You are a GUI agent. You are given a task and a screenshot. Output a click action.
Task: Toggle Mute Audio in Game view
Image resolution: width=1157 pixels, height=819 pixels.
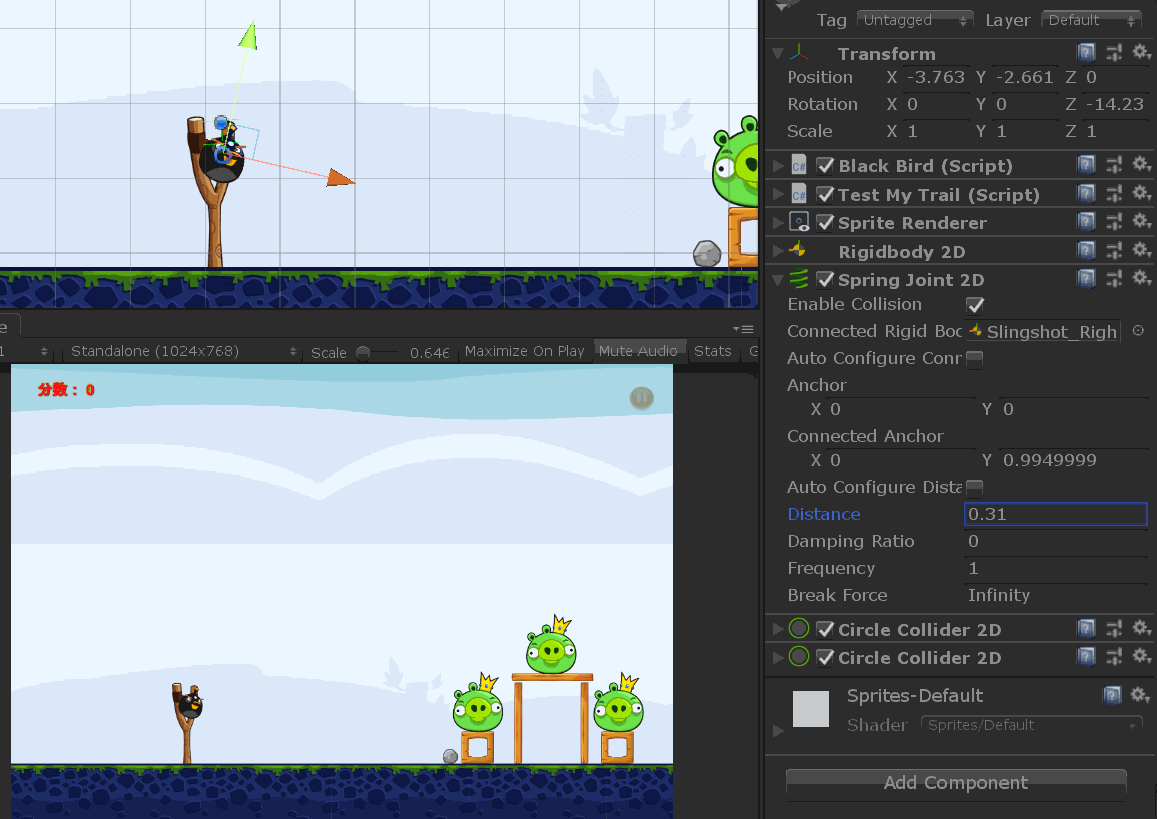[638, 351]
